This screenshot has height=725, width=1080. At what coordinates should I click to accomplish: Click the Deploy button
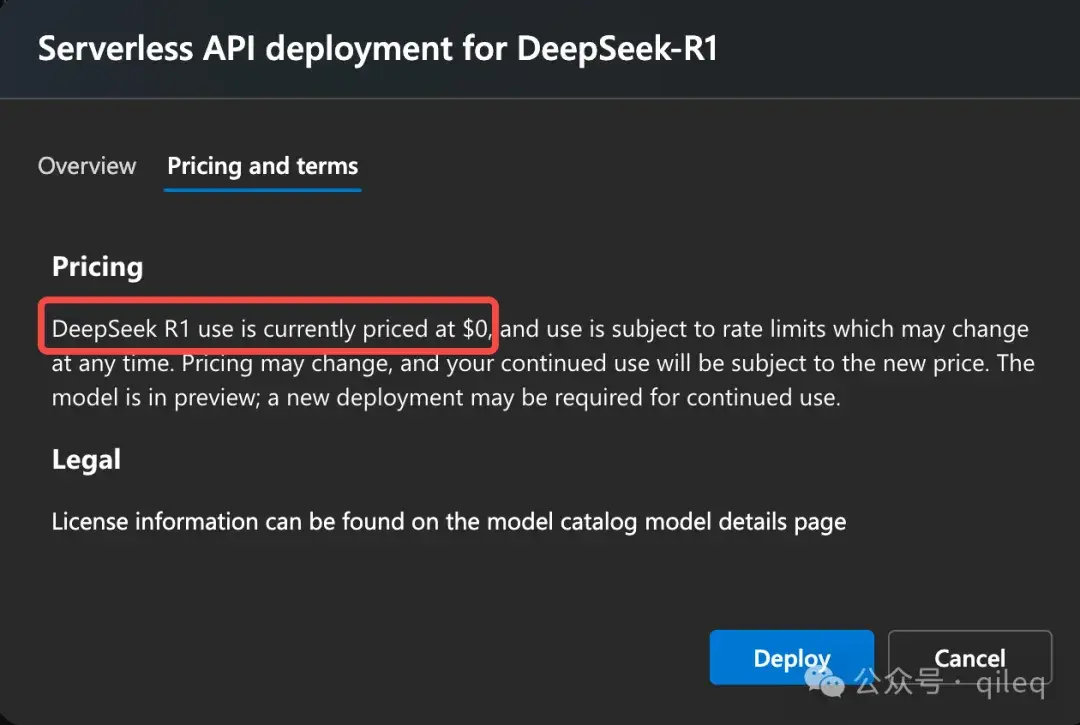[x=791, y=657]
